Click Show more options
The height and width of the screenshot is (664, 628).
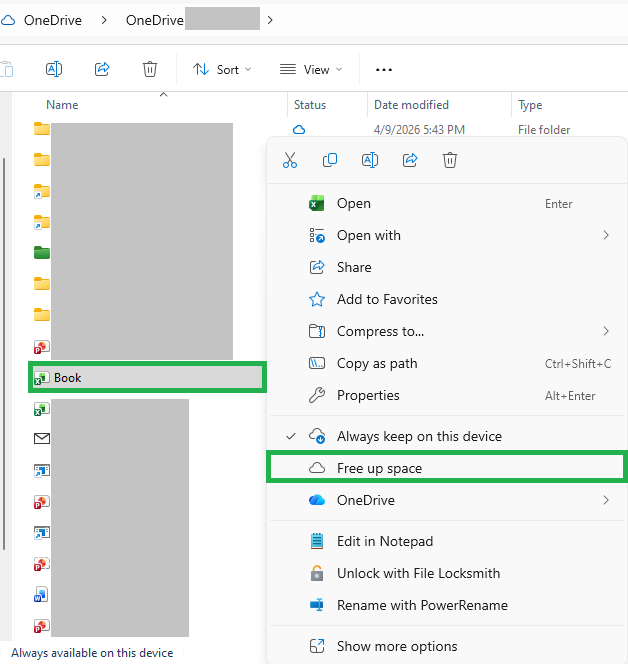449,646
